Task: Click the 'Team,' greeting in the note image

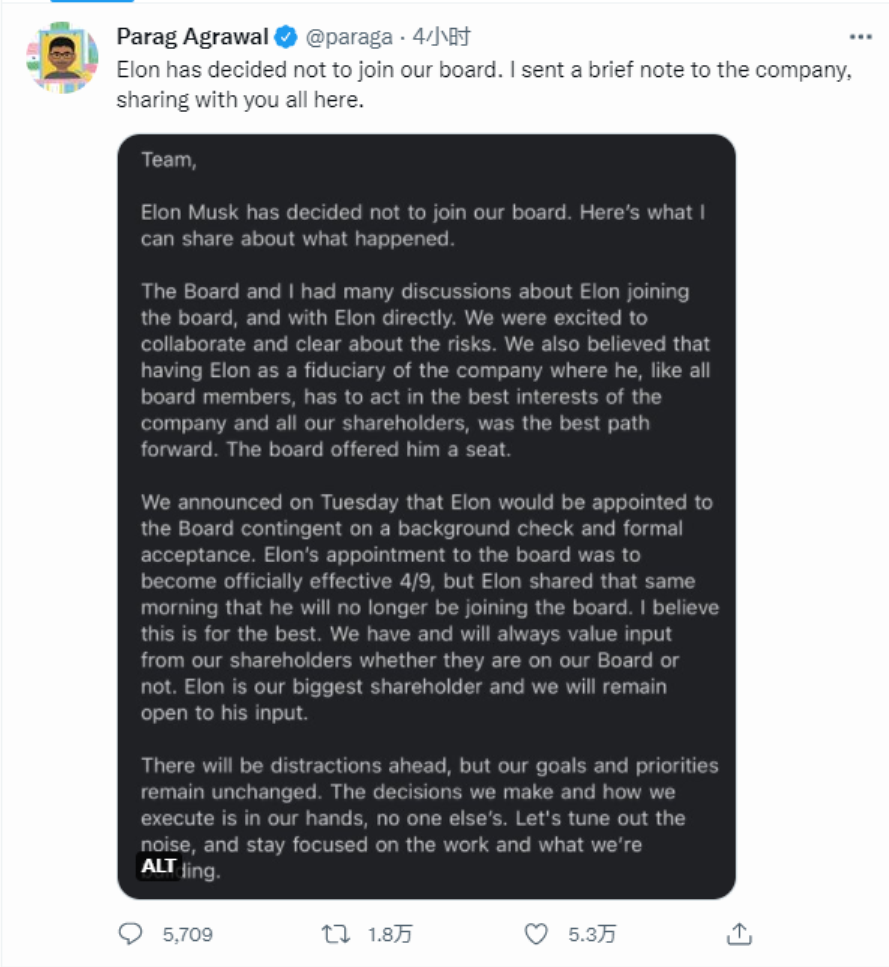Action: pyautogui.click(x=165, y=159)
